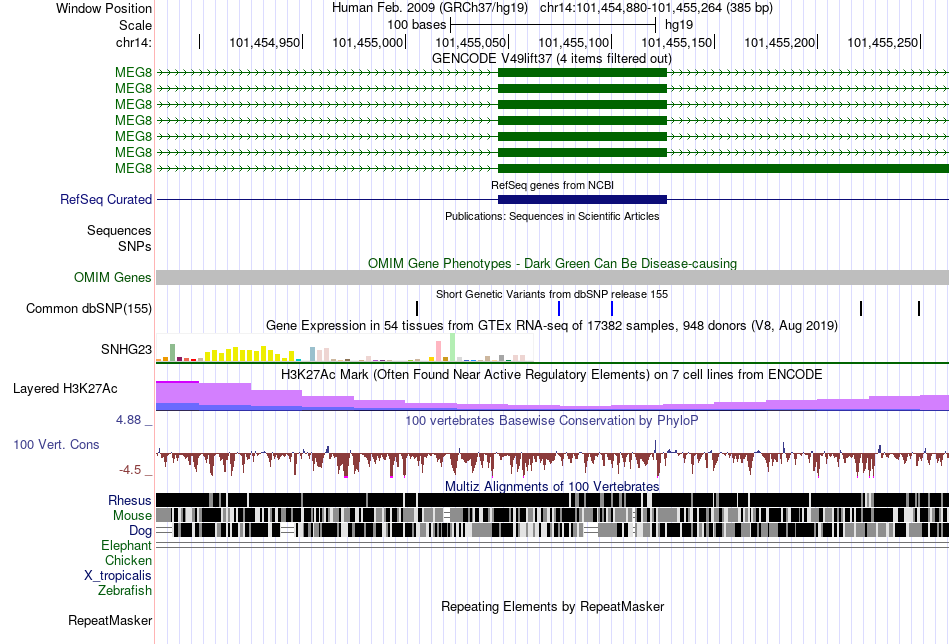950x644 pixels.
Task: Click the H3K27Ac Mark ENCODE title
Action: pos(552,374)
